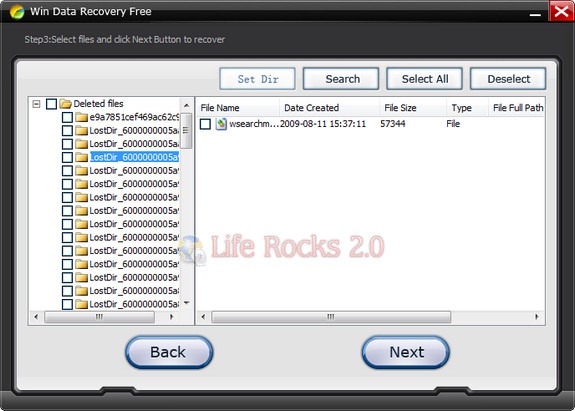Click the folder tree's horizontal scrollbar thumb
575x411 pixels.
point(99,317)
